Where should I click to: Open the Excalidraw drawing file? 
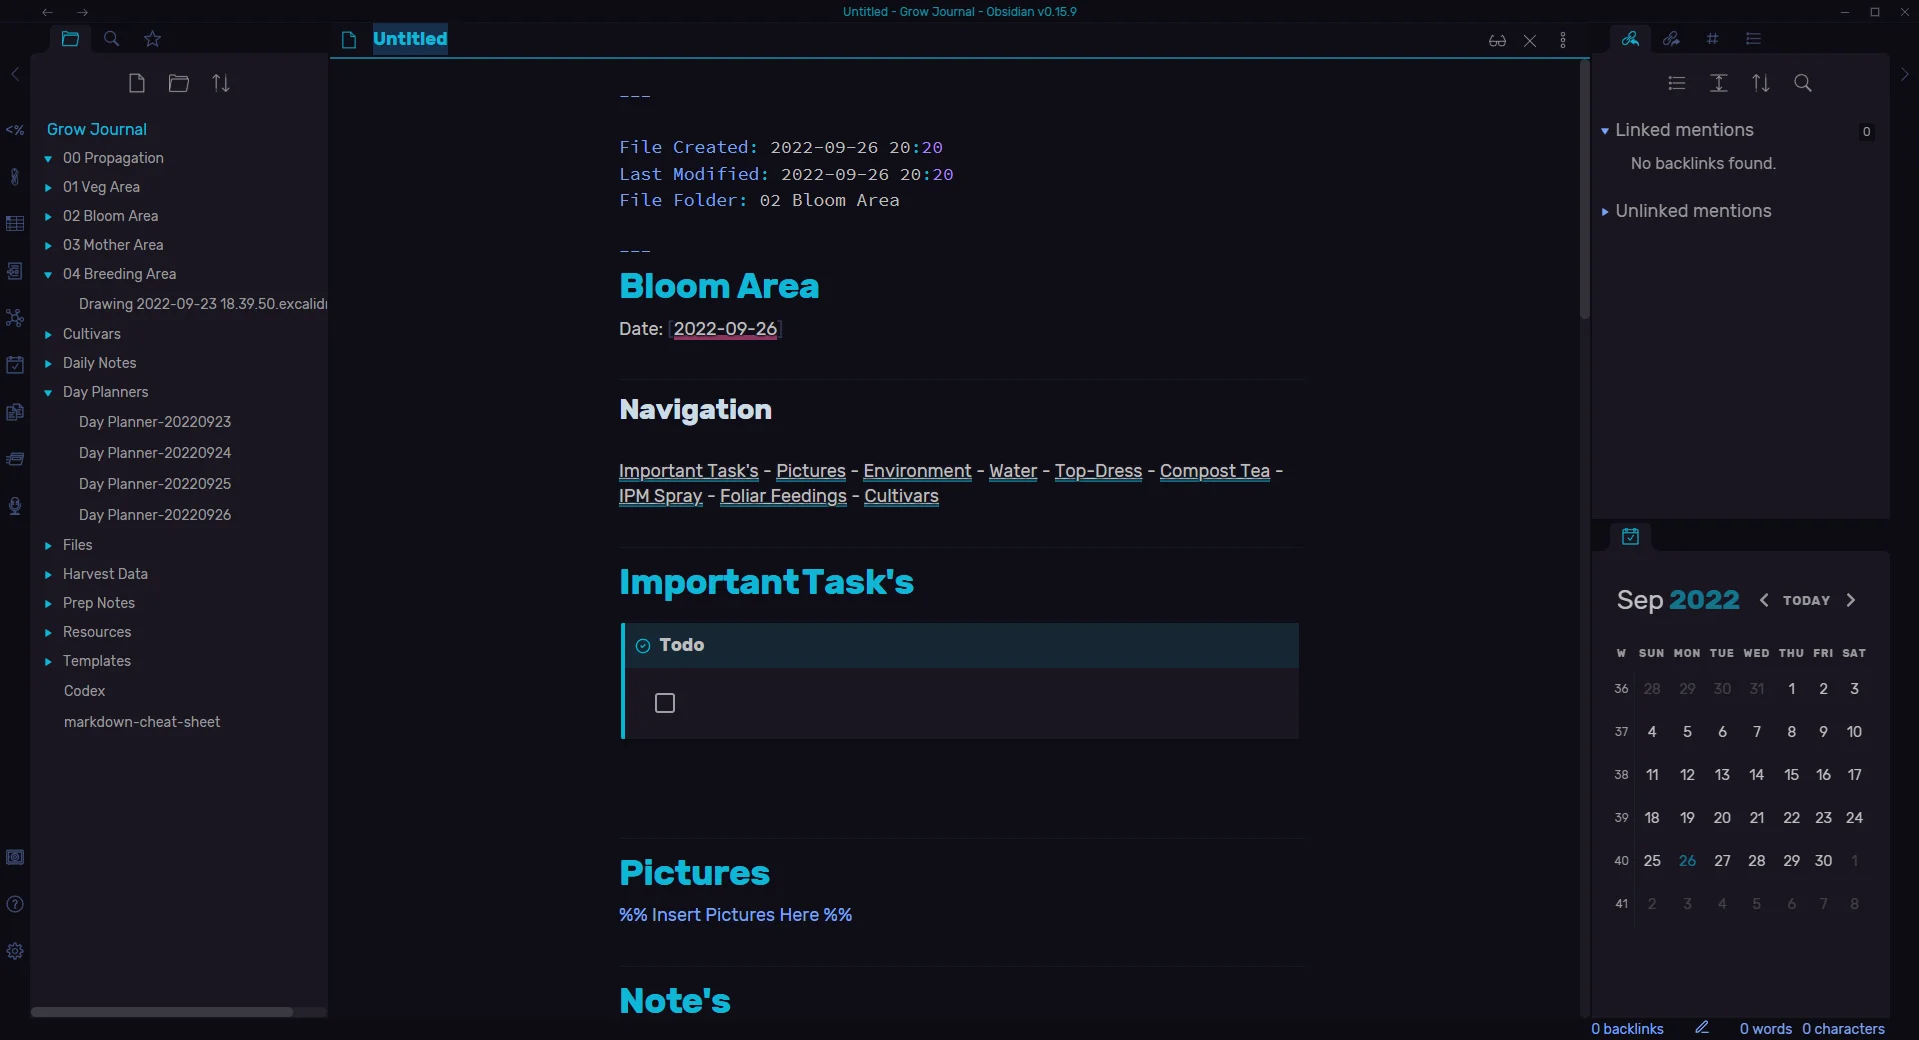point(203,304)
